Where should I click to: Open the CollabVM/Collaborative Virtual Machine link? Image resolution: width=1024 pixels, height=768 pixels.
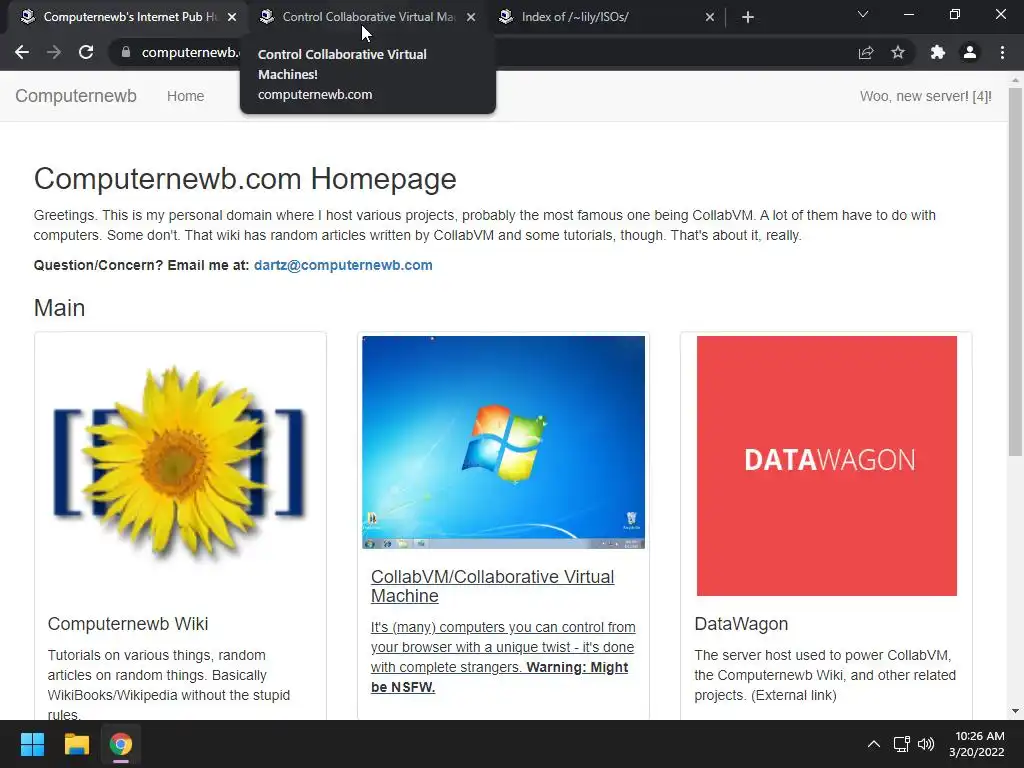click(x=492, y=586)
